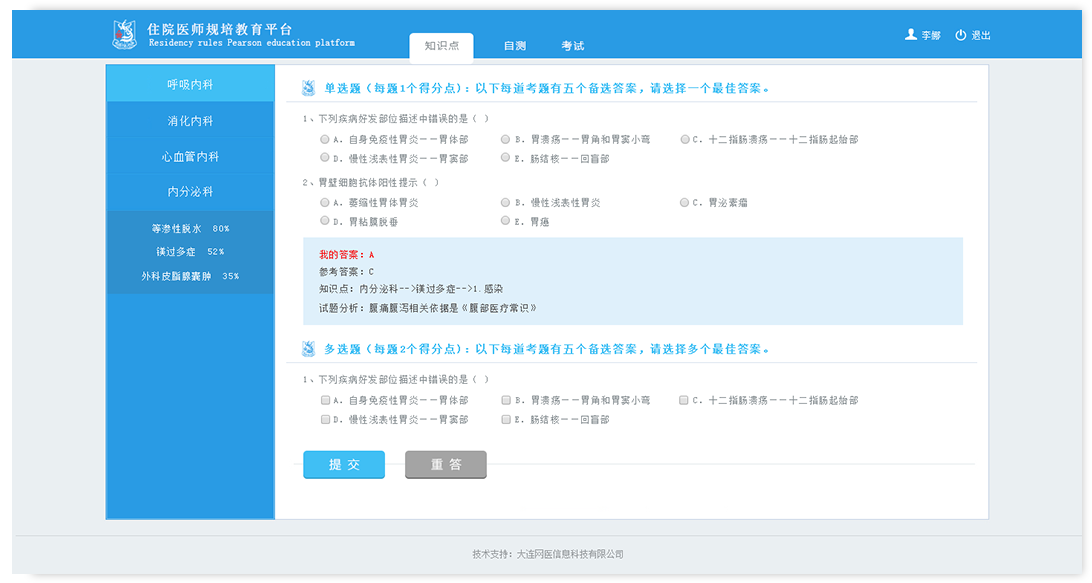Switch to the 考试 tab
Image resolution: width=1092 pixels, height=583 pixels.
[x=572, y=46]
